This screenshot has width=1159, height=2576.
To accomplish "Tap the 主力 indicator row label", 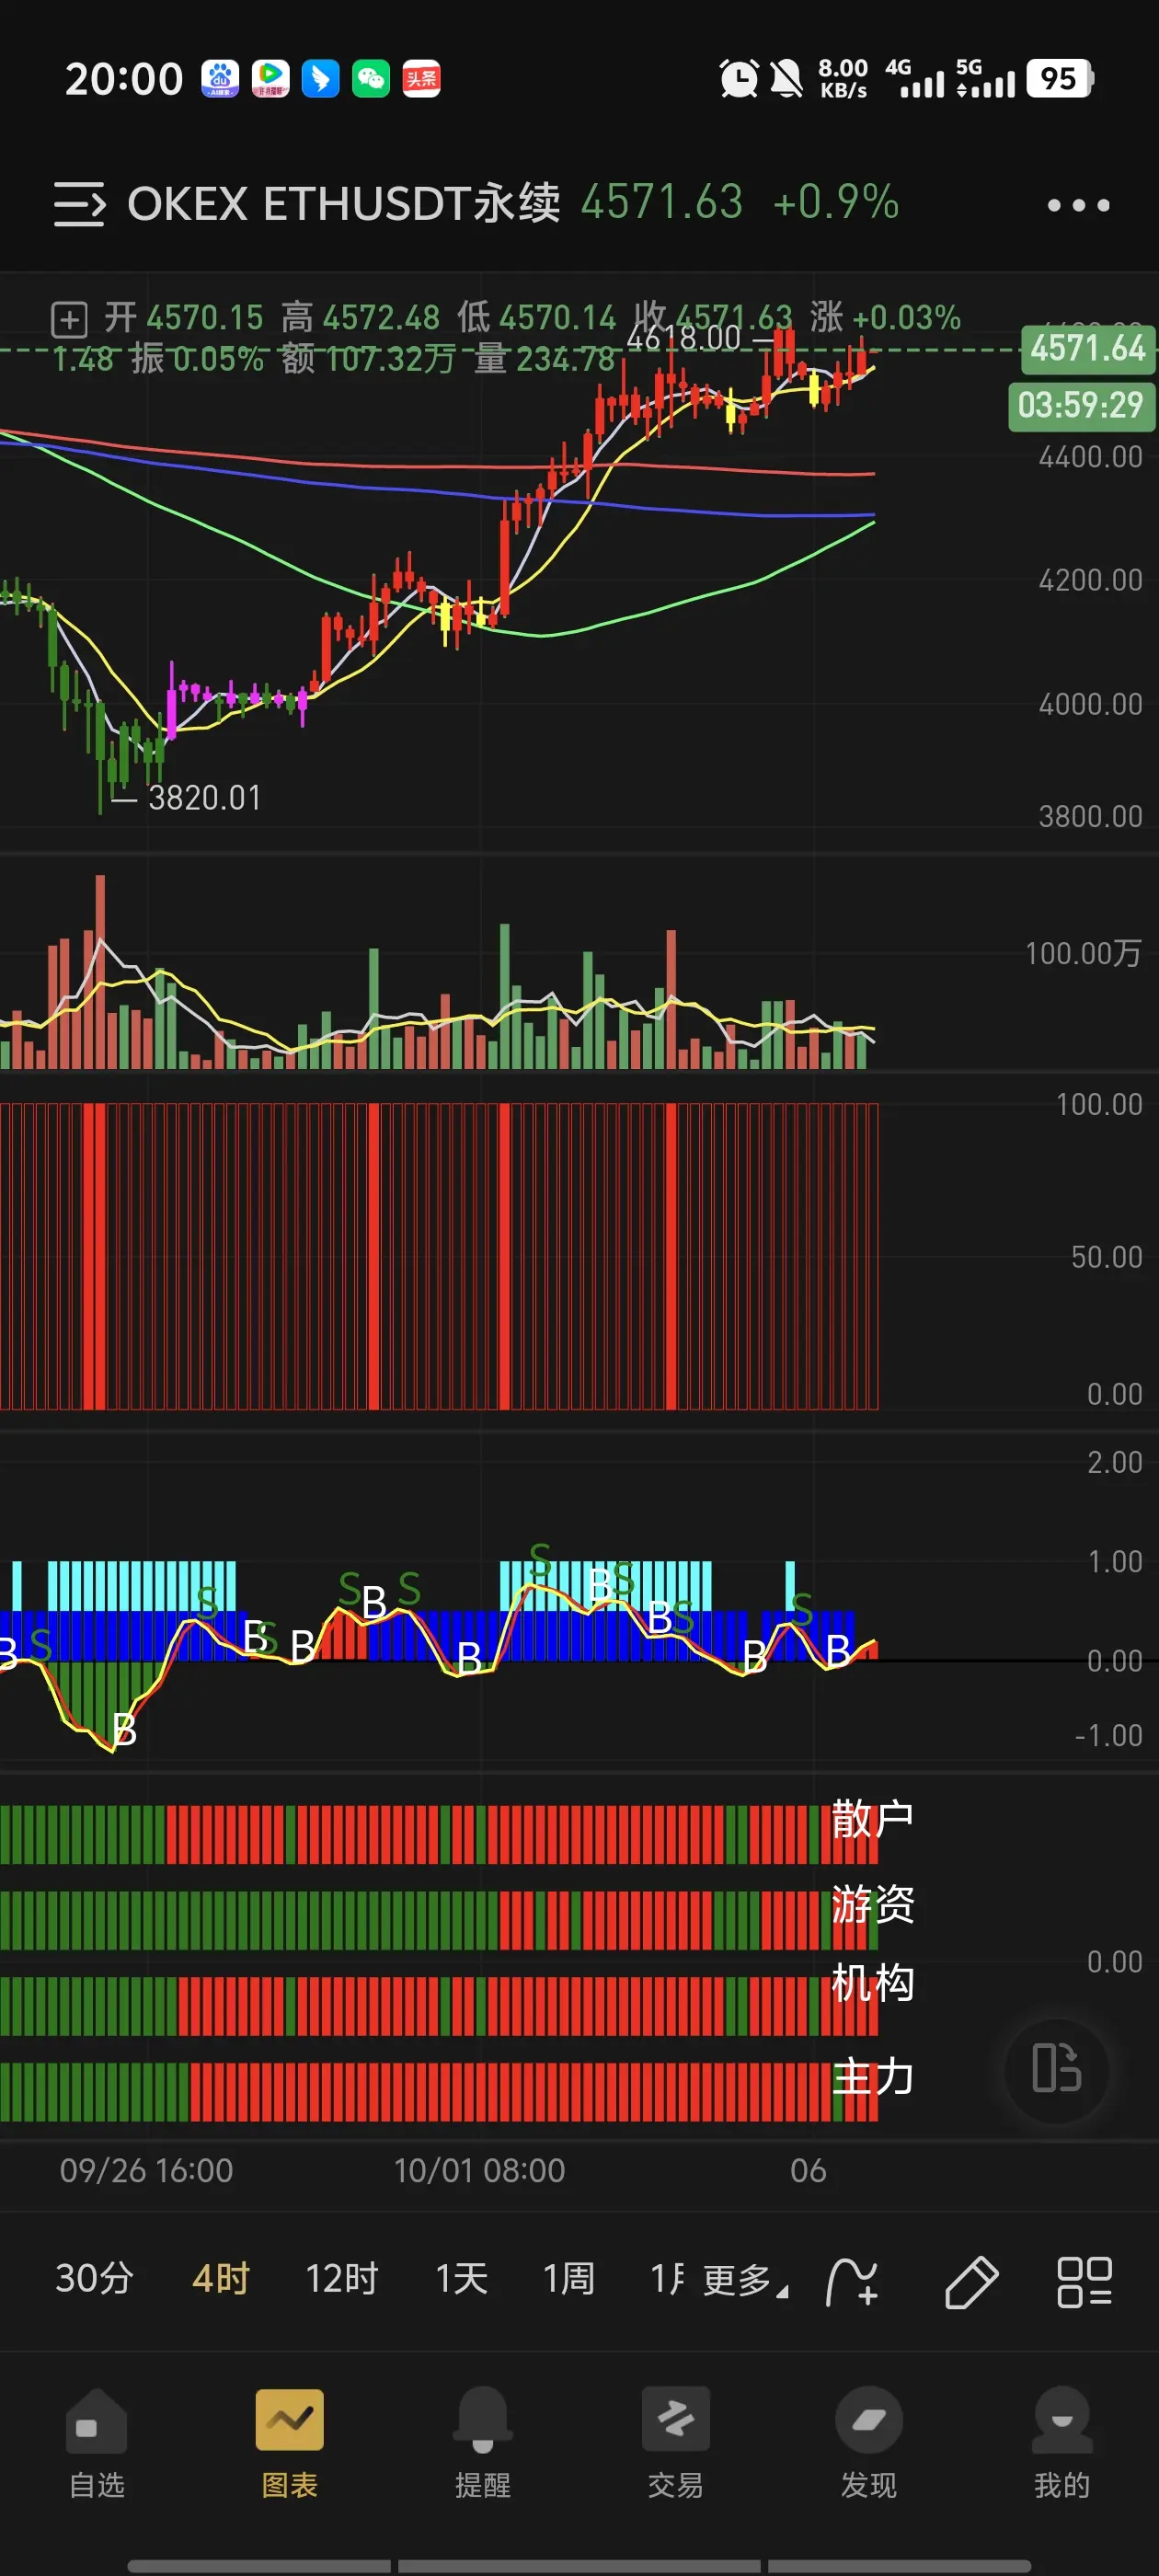I will [872, 2076].
